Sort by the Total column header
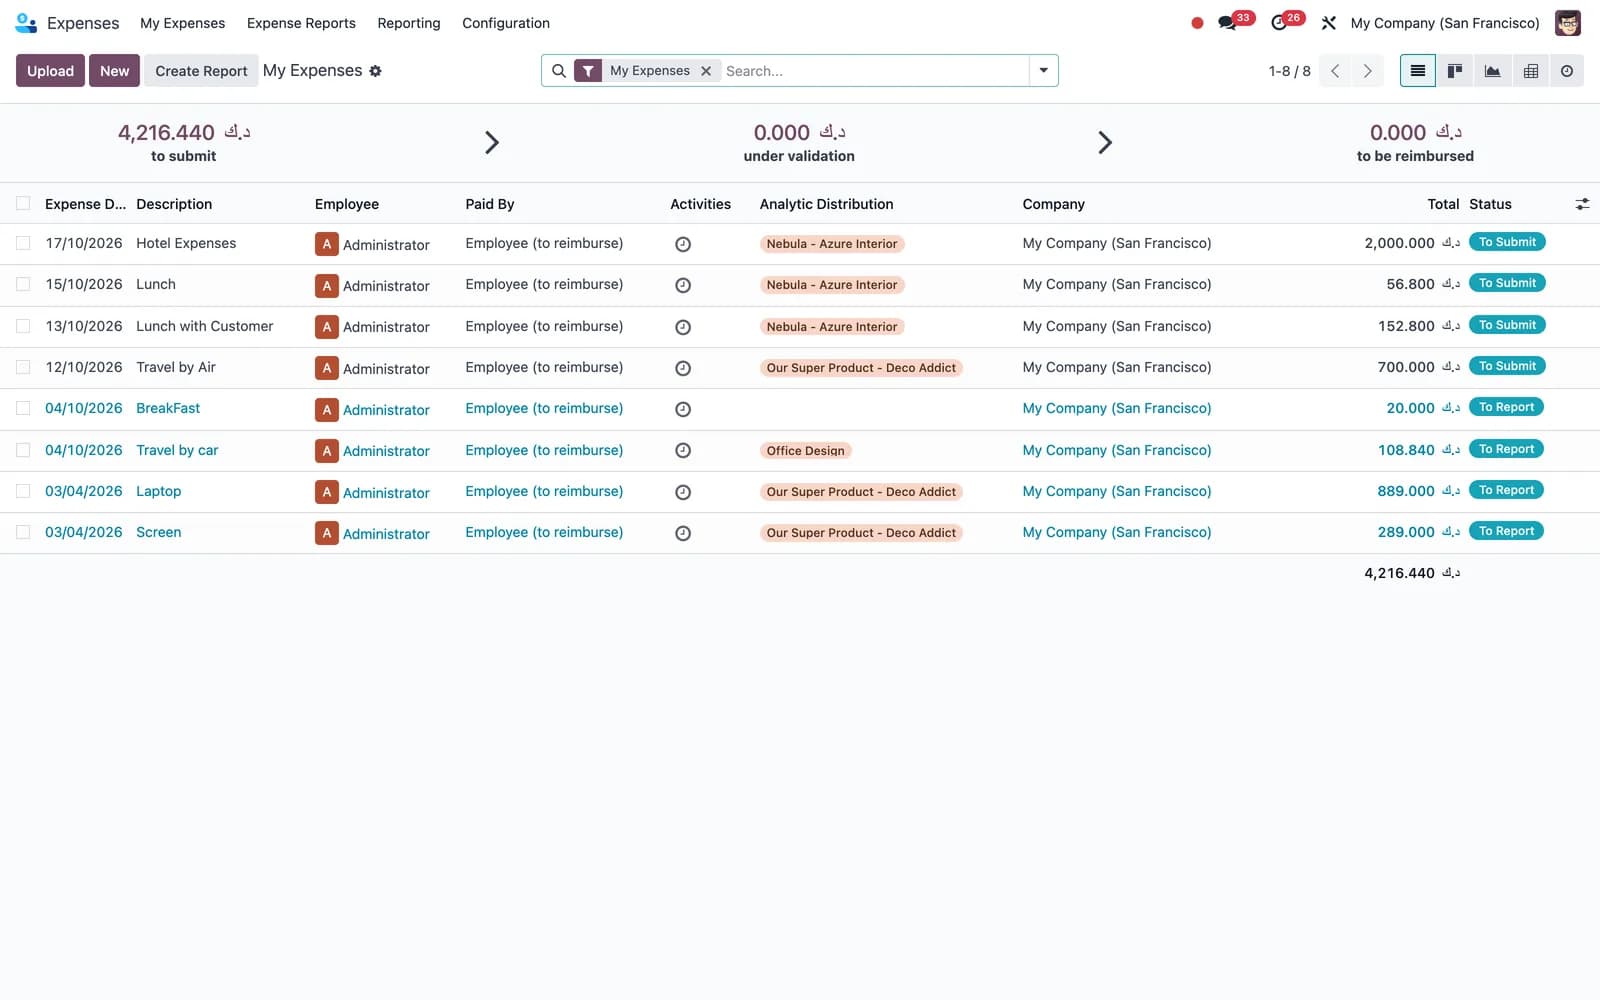 tap(1443, 204)
